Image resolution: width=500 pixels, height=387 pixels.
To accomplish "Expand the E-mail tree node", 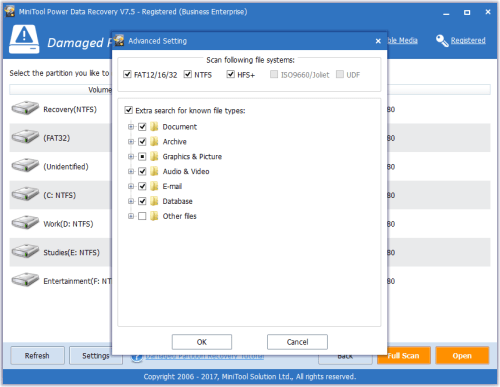I will point(131,186).
